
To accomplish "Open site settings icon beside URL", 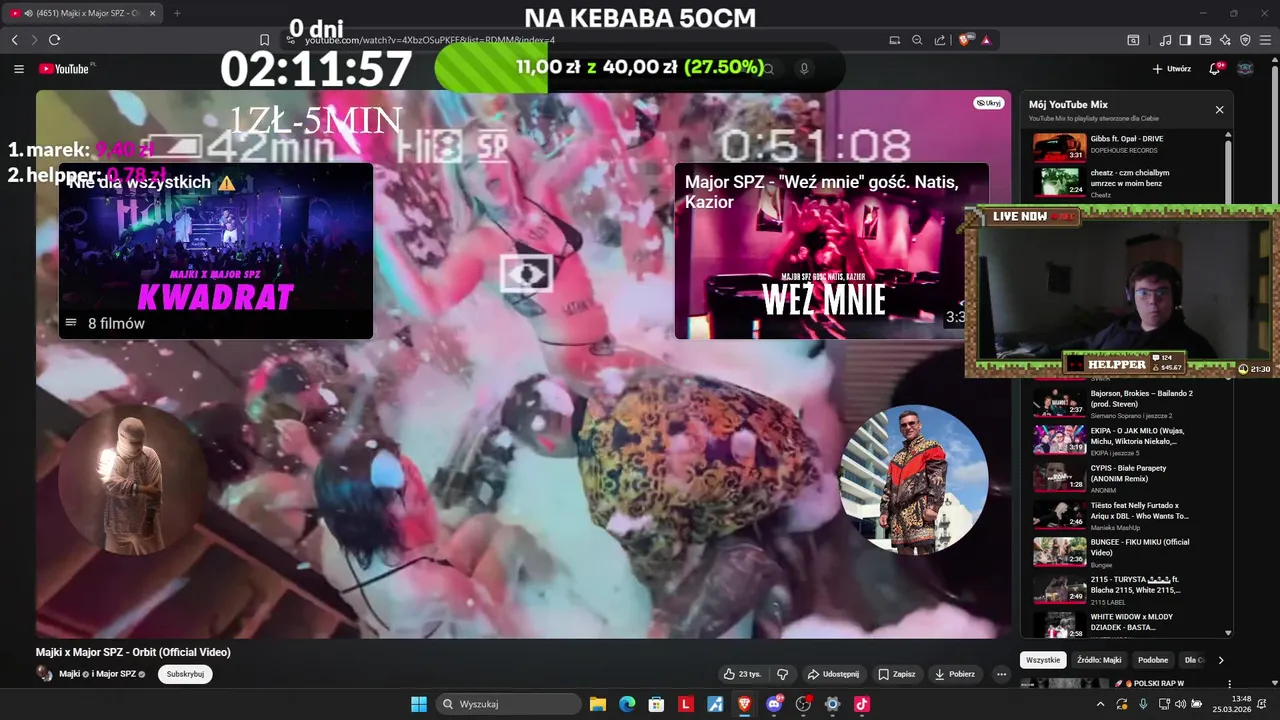I will click(x=290, y=40).
